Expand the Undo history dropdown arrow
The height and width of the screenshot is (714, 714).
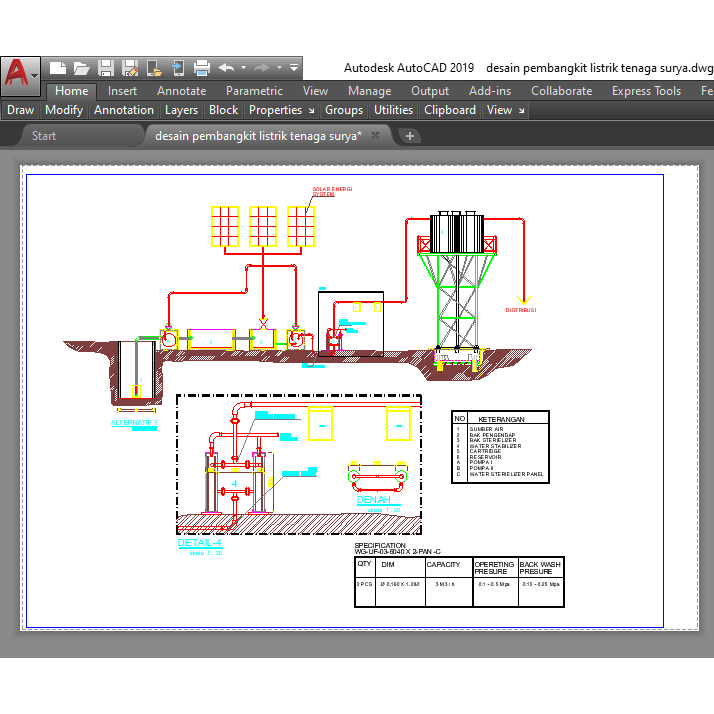244,68
